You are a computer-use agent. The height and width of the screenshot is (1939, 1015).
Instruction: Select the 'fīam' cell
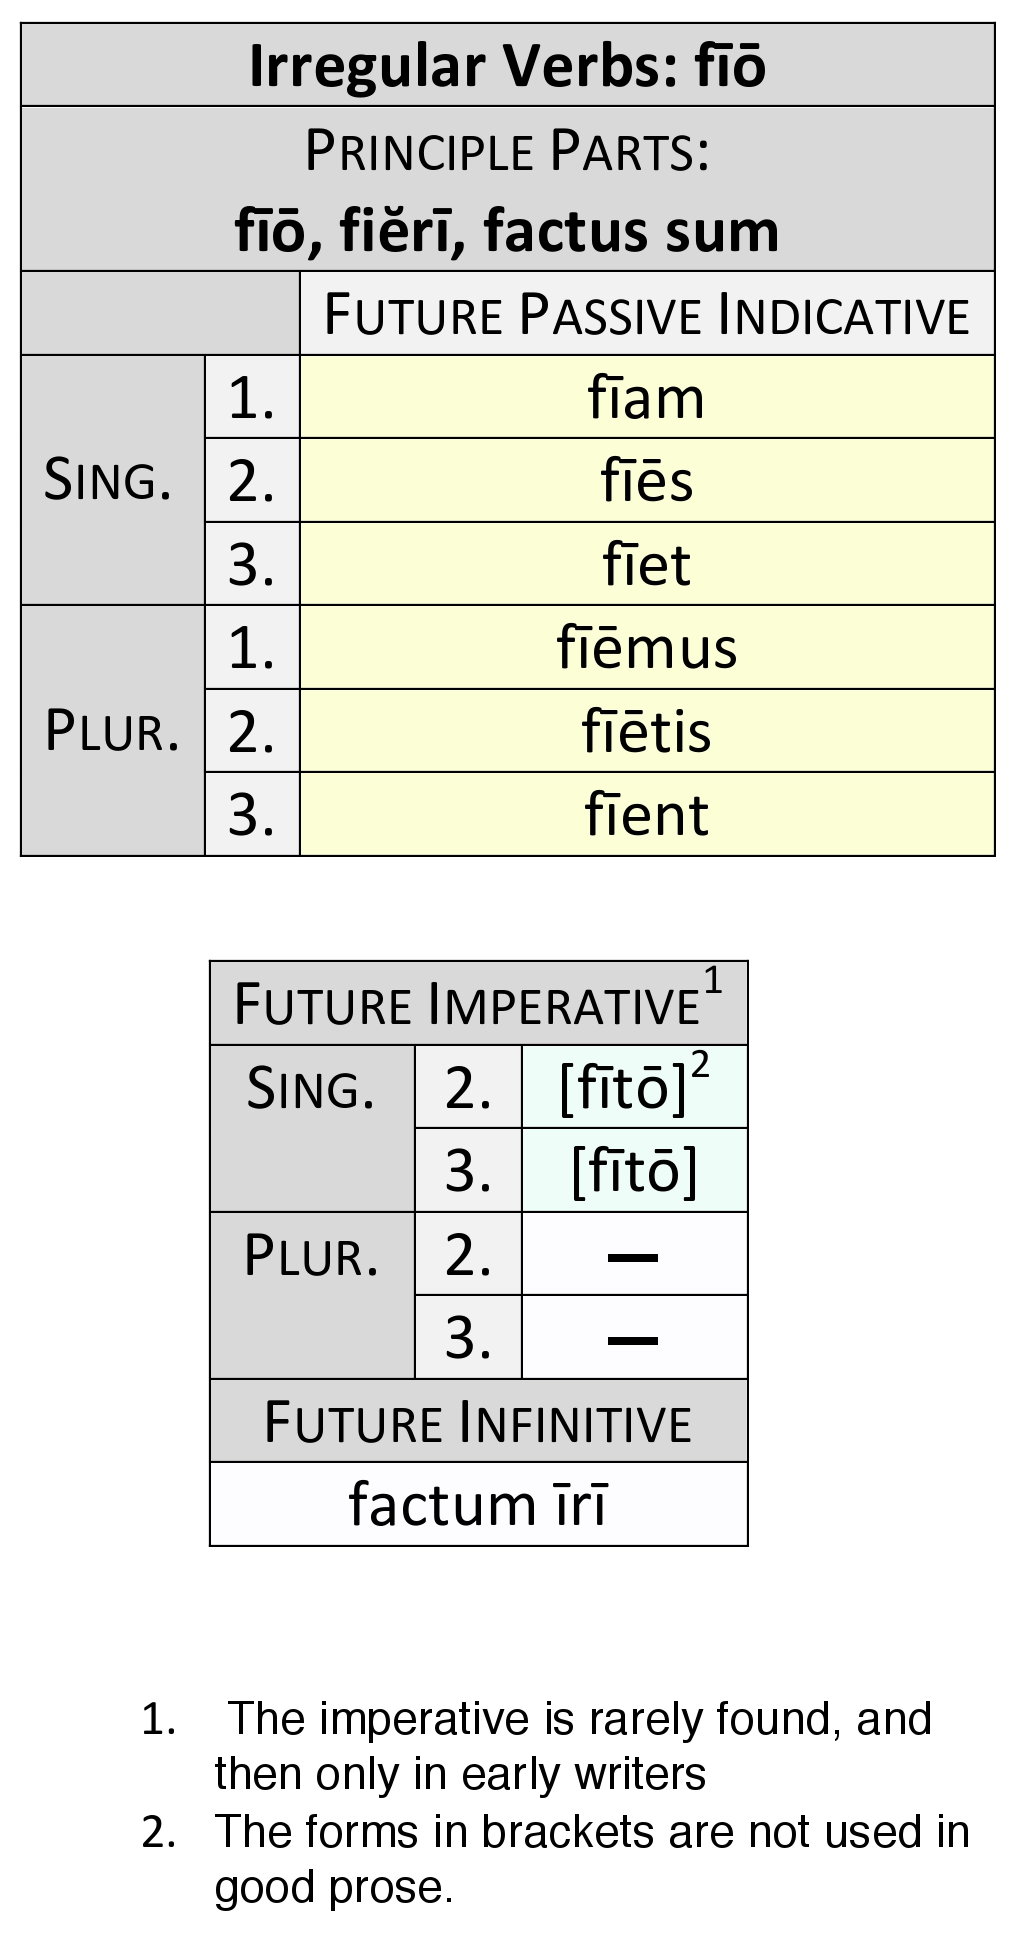646,398
